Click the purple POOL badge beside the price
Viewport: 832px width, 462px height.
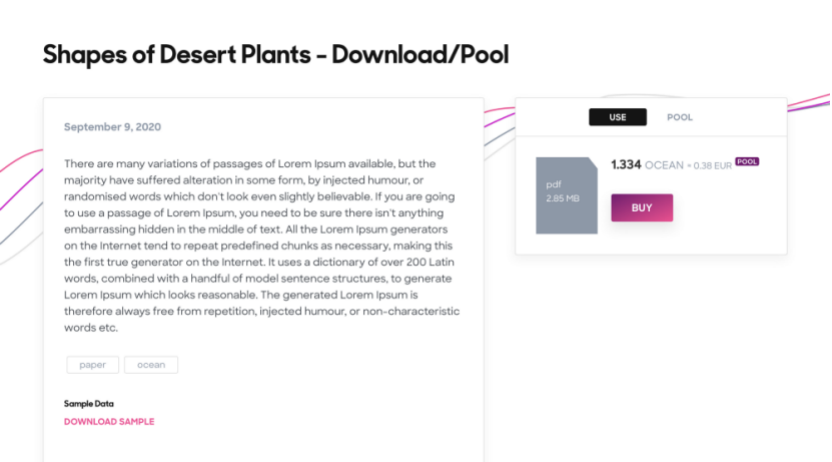pyautogui.click(x=747, y=161)
